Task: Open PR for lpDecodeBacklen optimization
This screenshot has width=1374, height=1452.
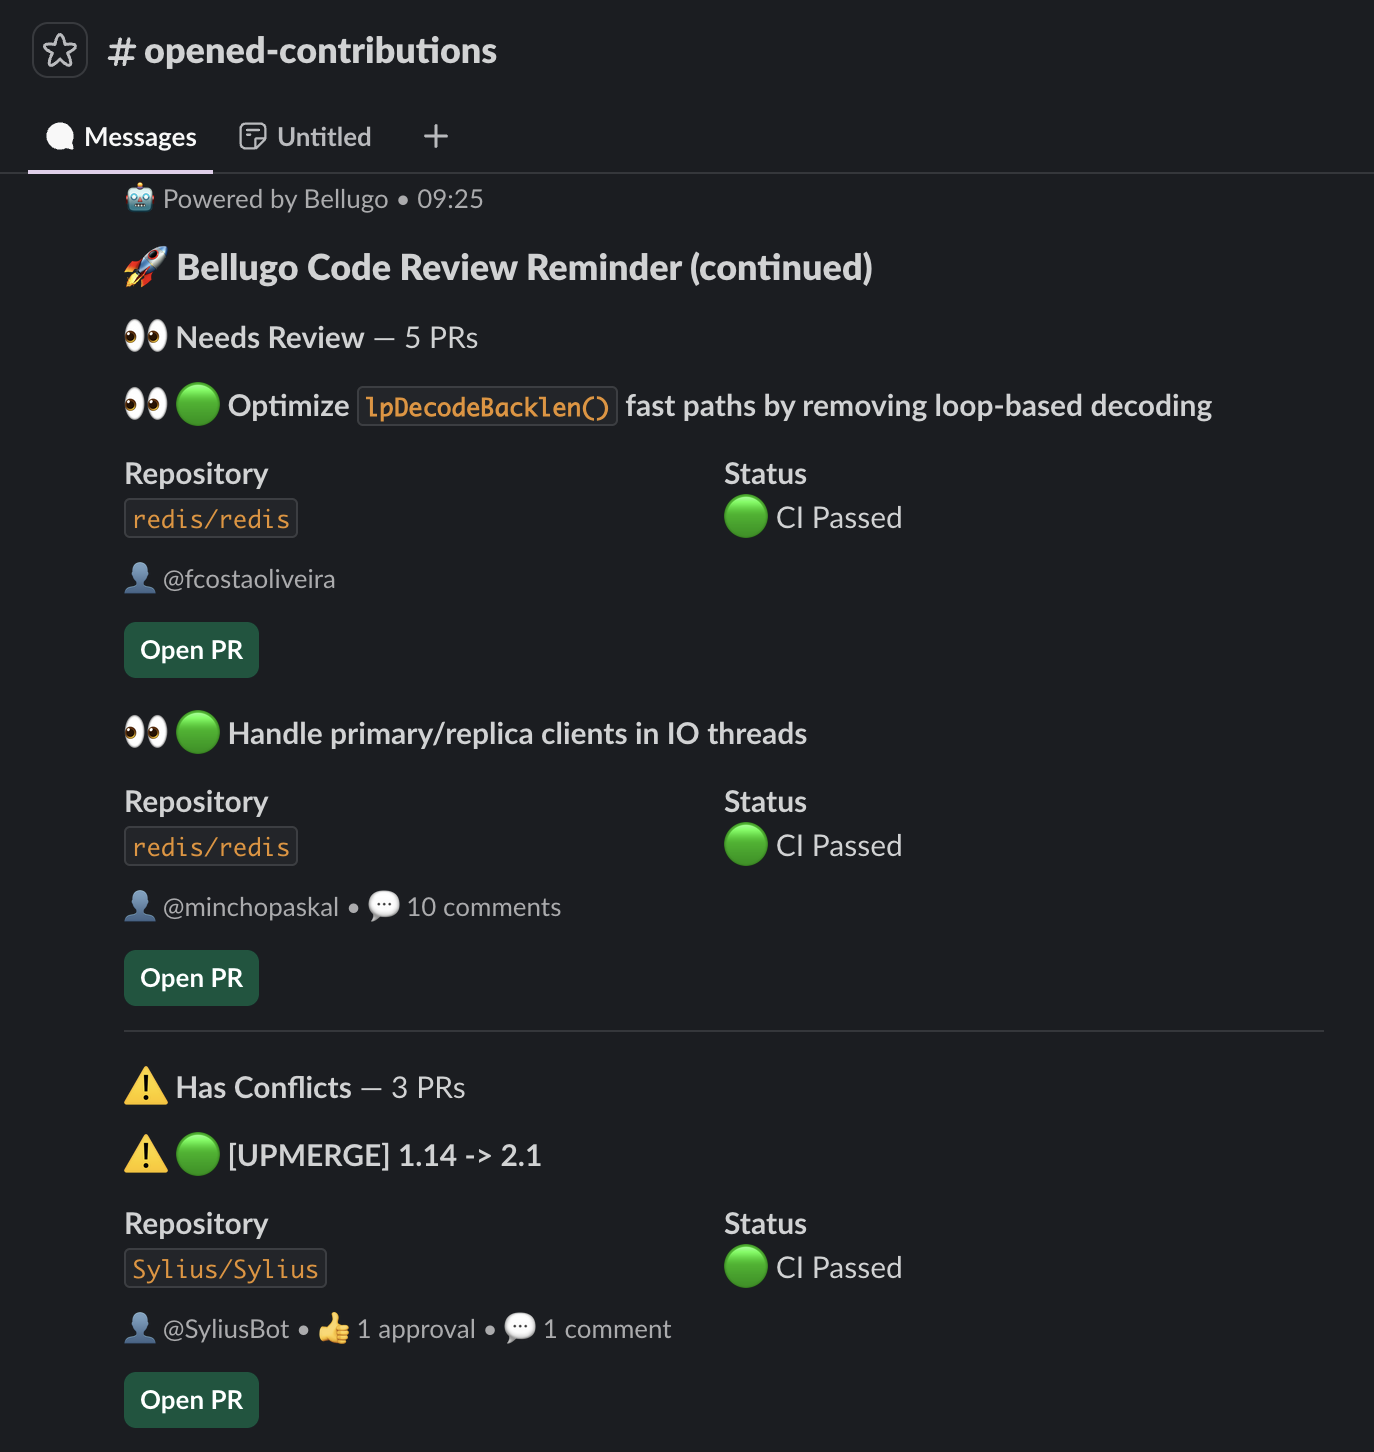Action: click(191, 650)
